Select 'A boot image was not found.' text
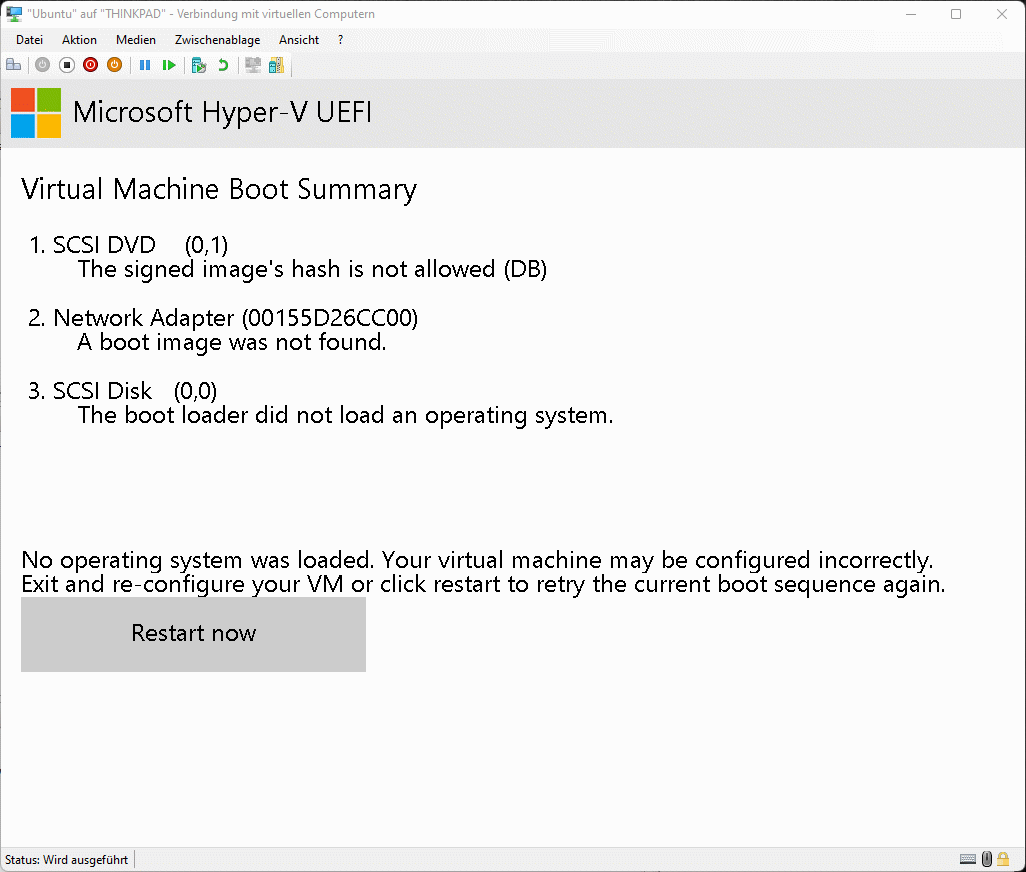 (232, 342)
